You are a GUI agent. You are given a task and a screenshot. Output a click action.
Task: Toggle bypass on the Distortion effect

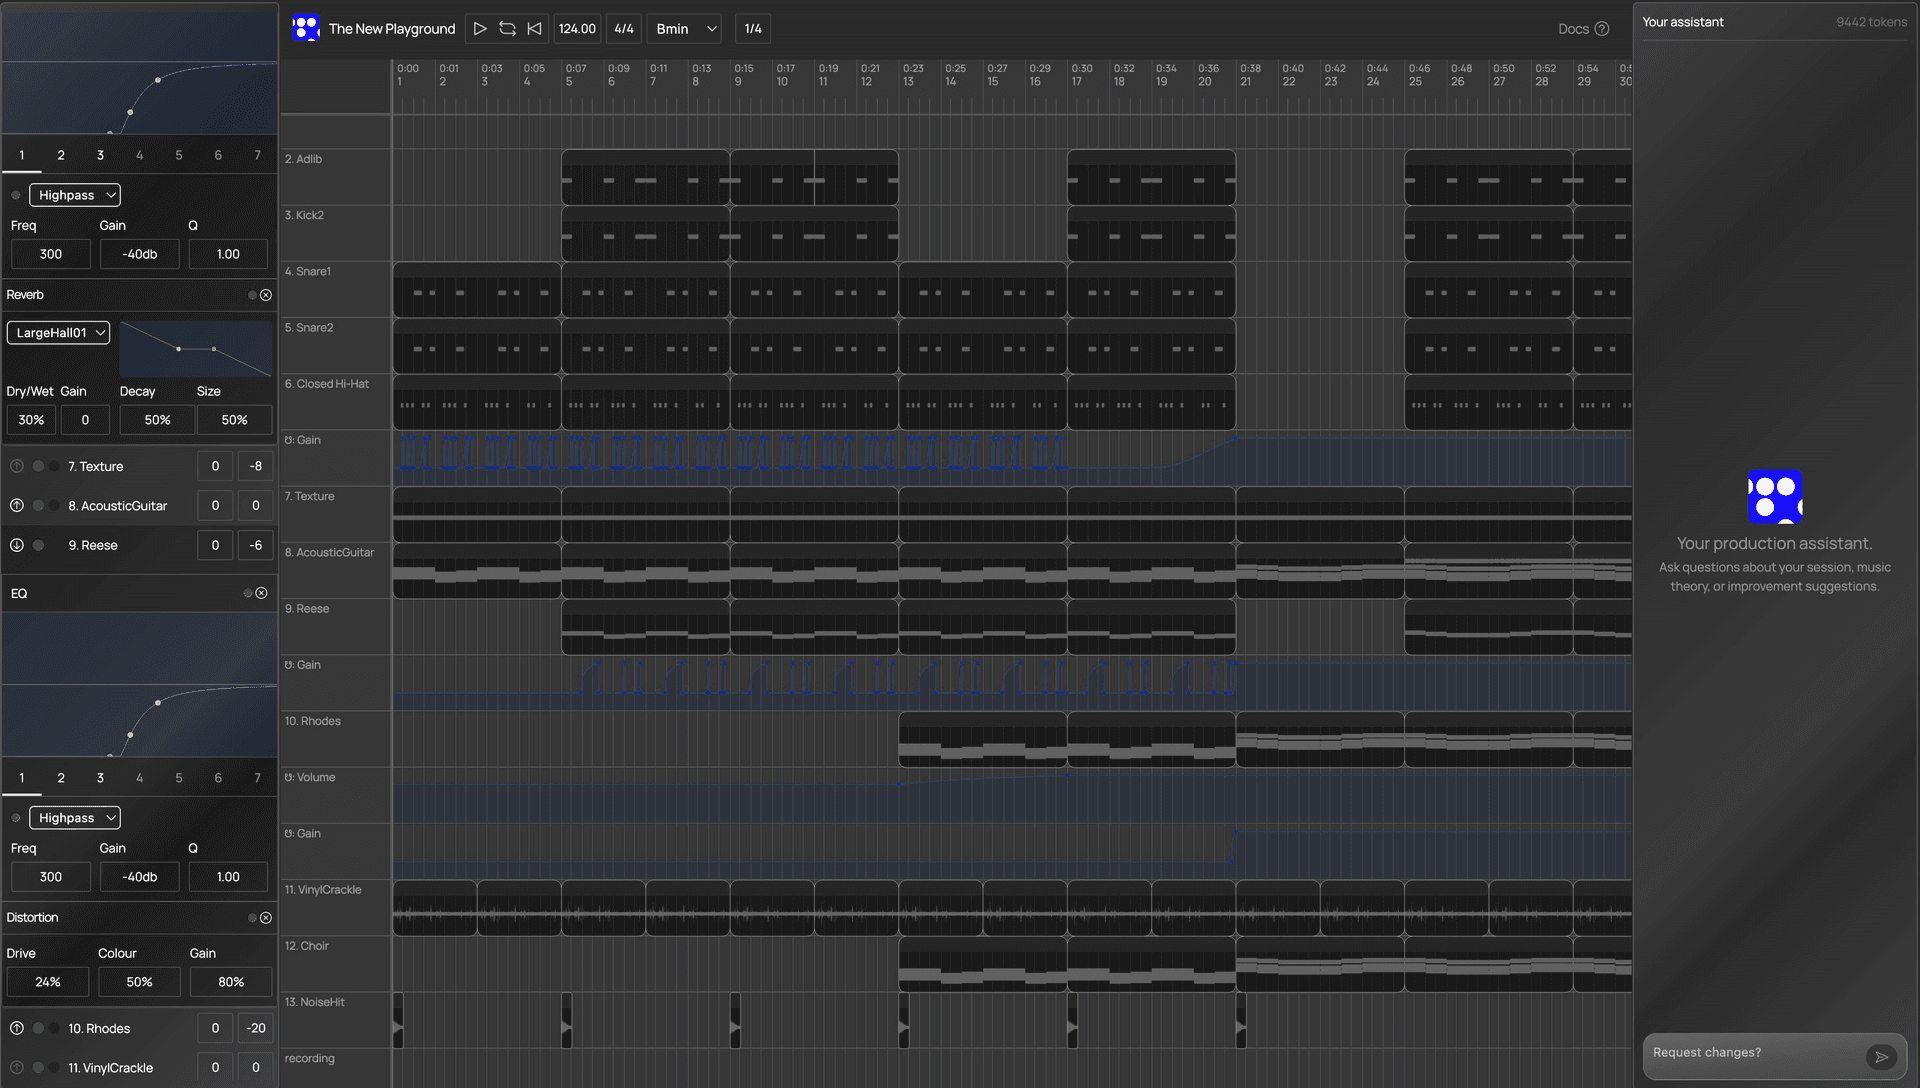251,917
